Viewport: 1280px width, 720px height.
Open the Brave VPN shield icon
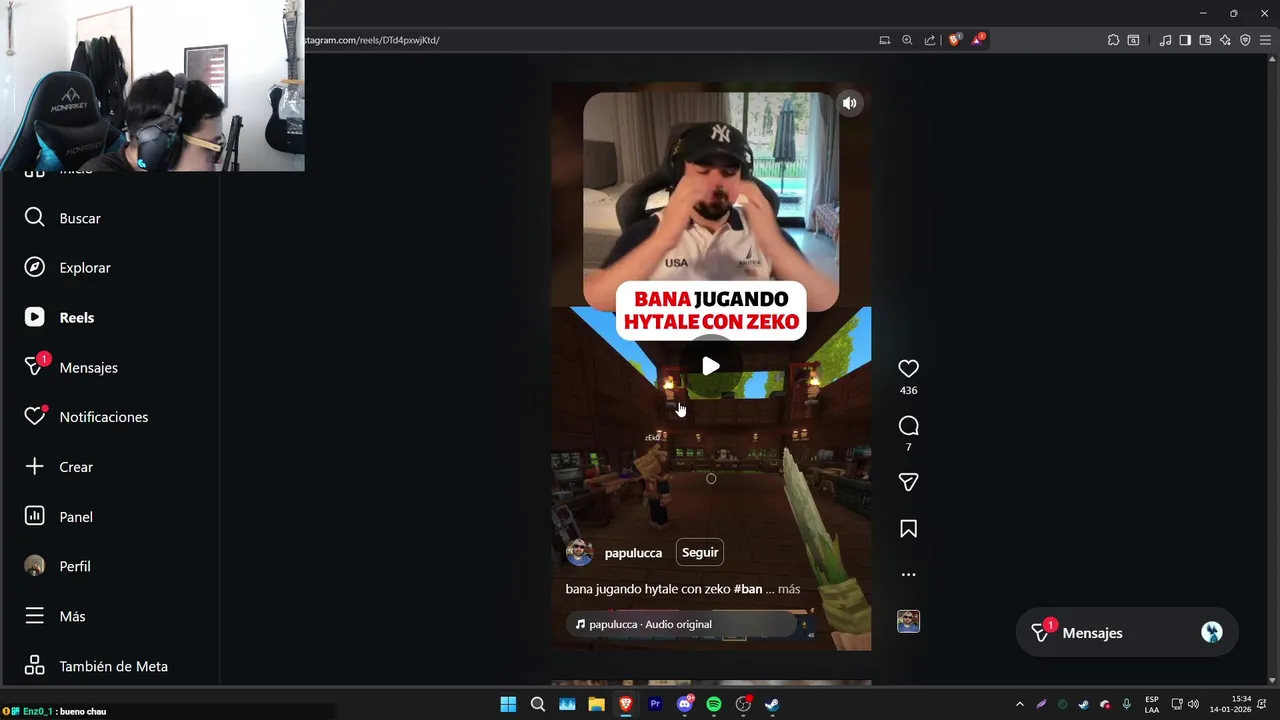[1245, 40]
